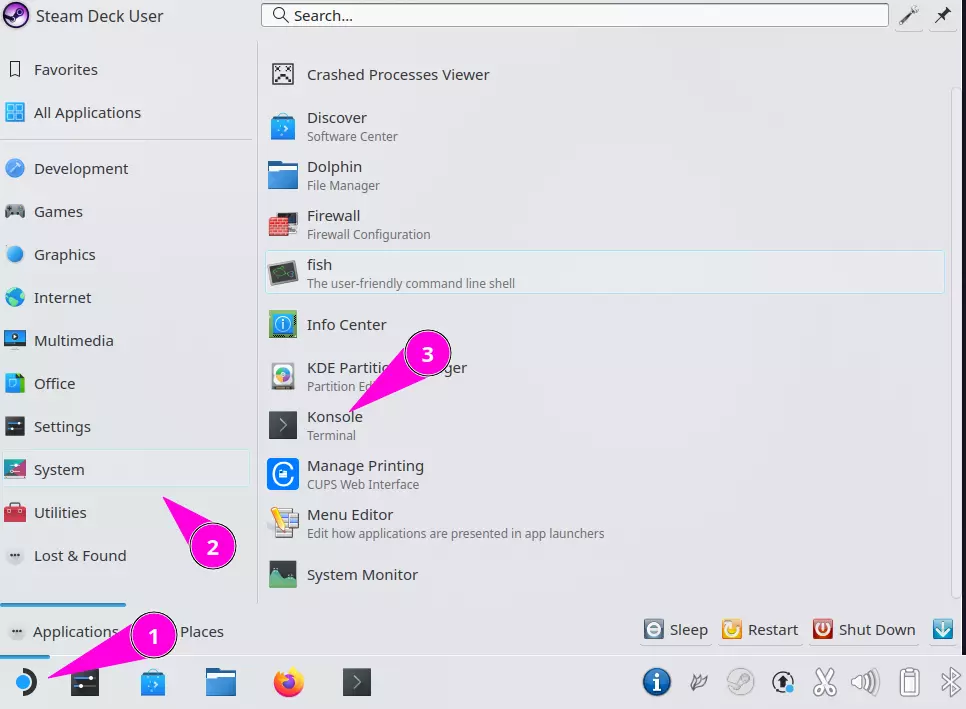Click the Sleep button

point(676,630)
